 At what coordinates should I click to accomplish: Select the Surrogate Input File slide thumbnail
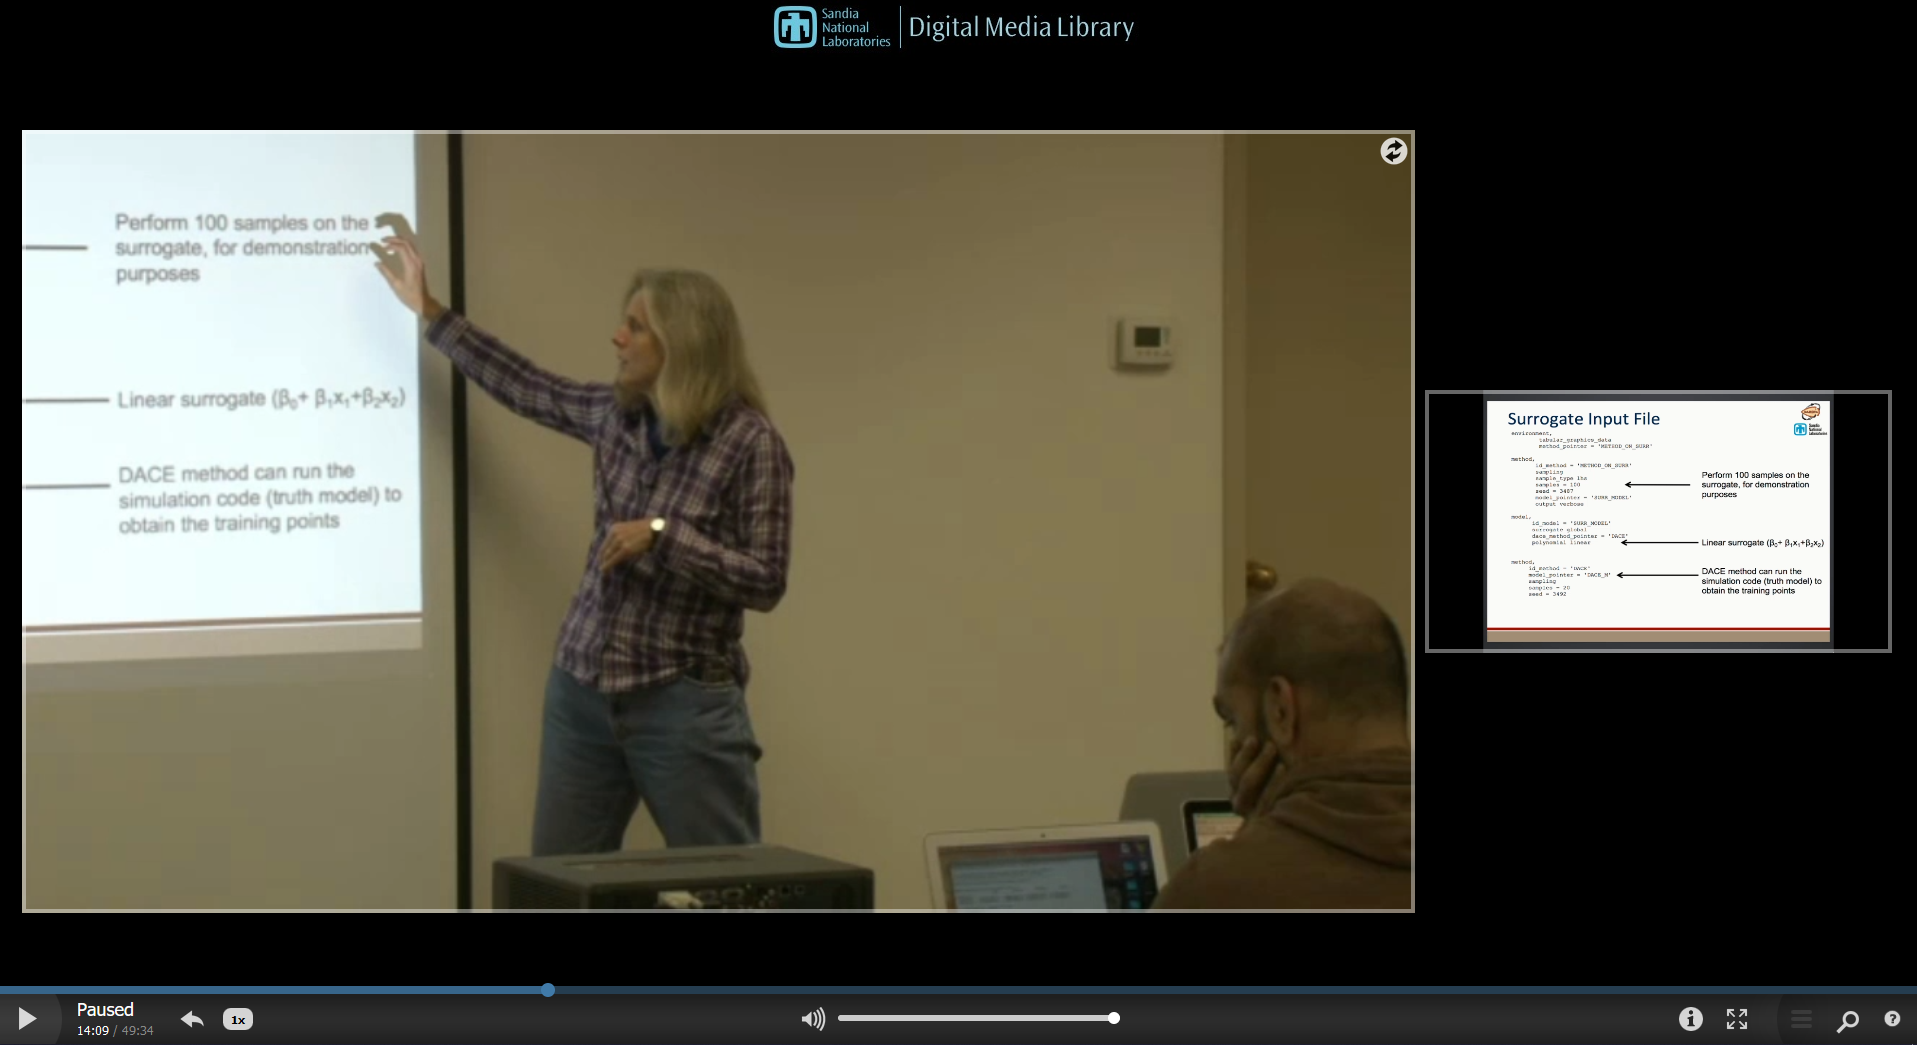point(1657,521)
